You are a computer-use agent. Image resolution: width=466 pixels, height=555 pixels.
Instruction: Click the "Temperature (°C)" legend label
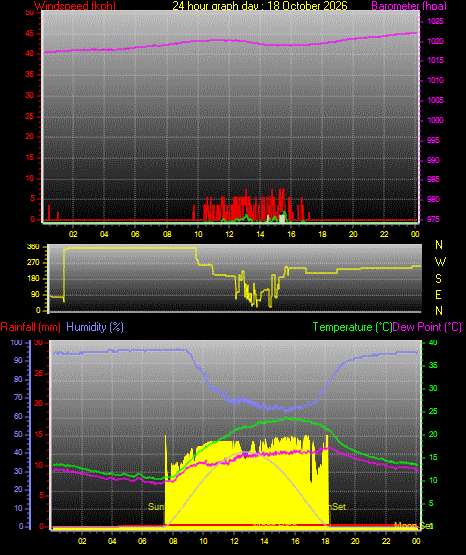tap(352, 327)
